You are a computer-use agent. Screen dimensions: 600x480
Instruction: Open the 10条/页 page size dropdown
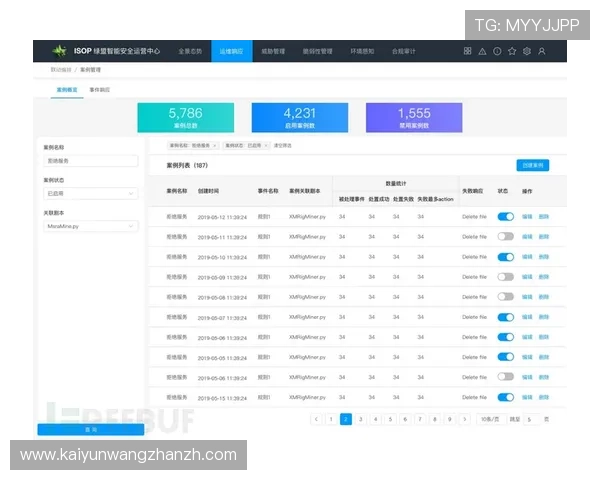tap(488, 419)
